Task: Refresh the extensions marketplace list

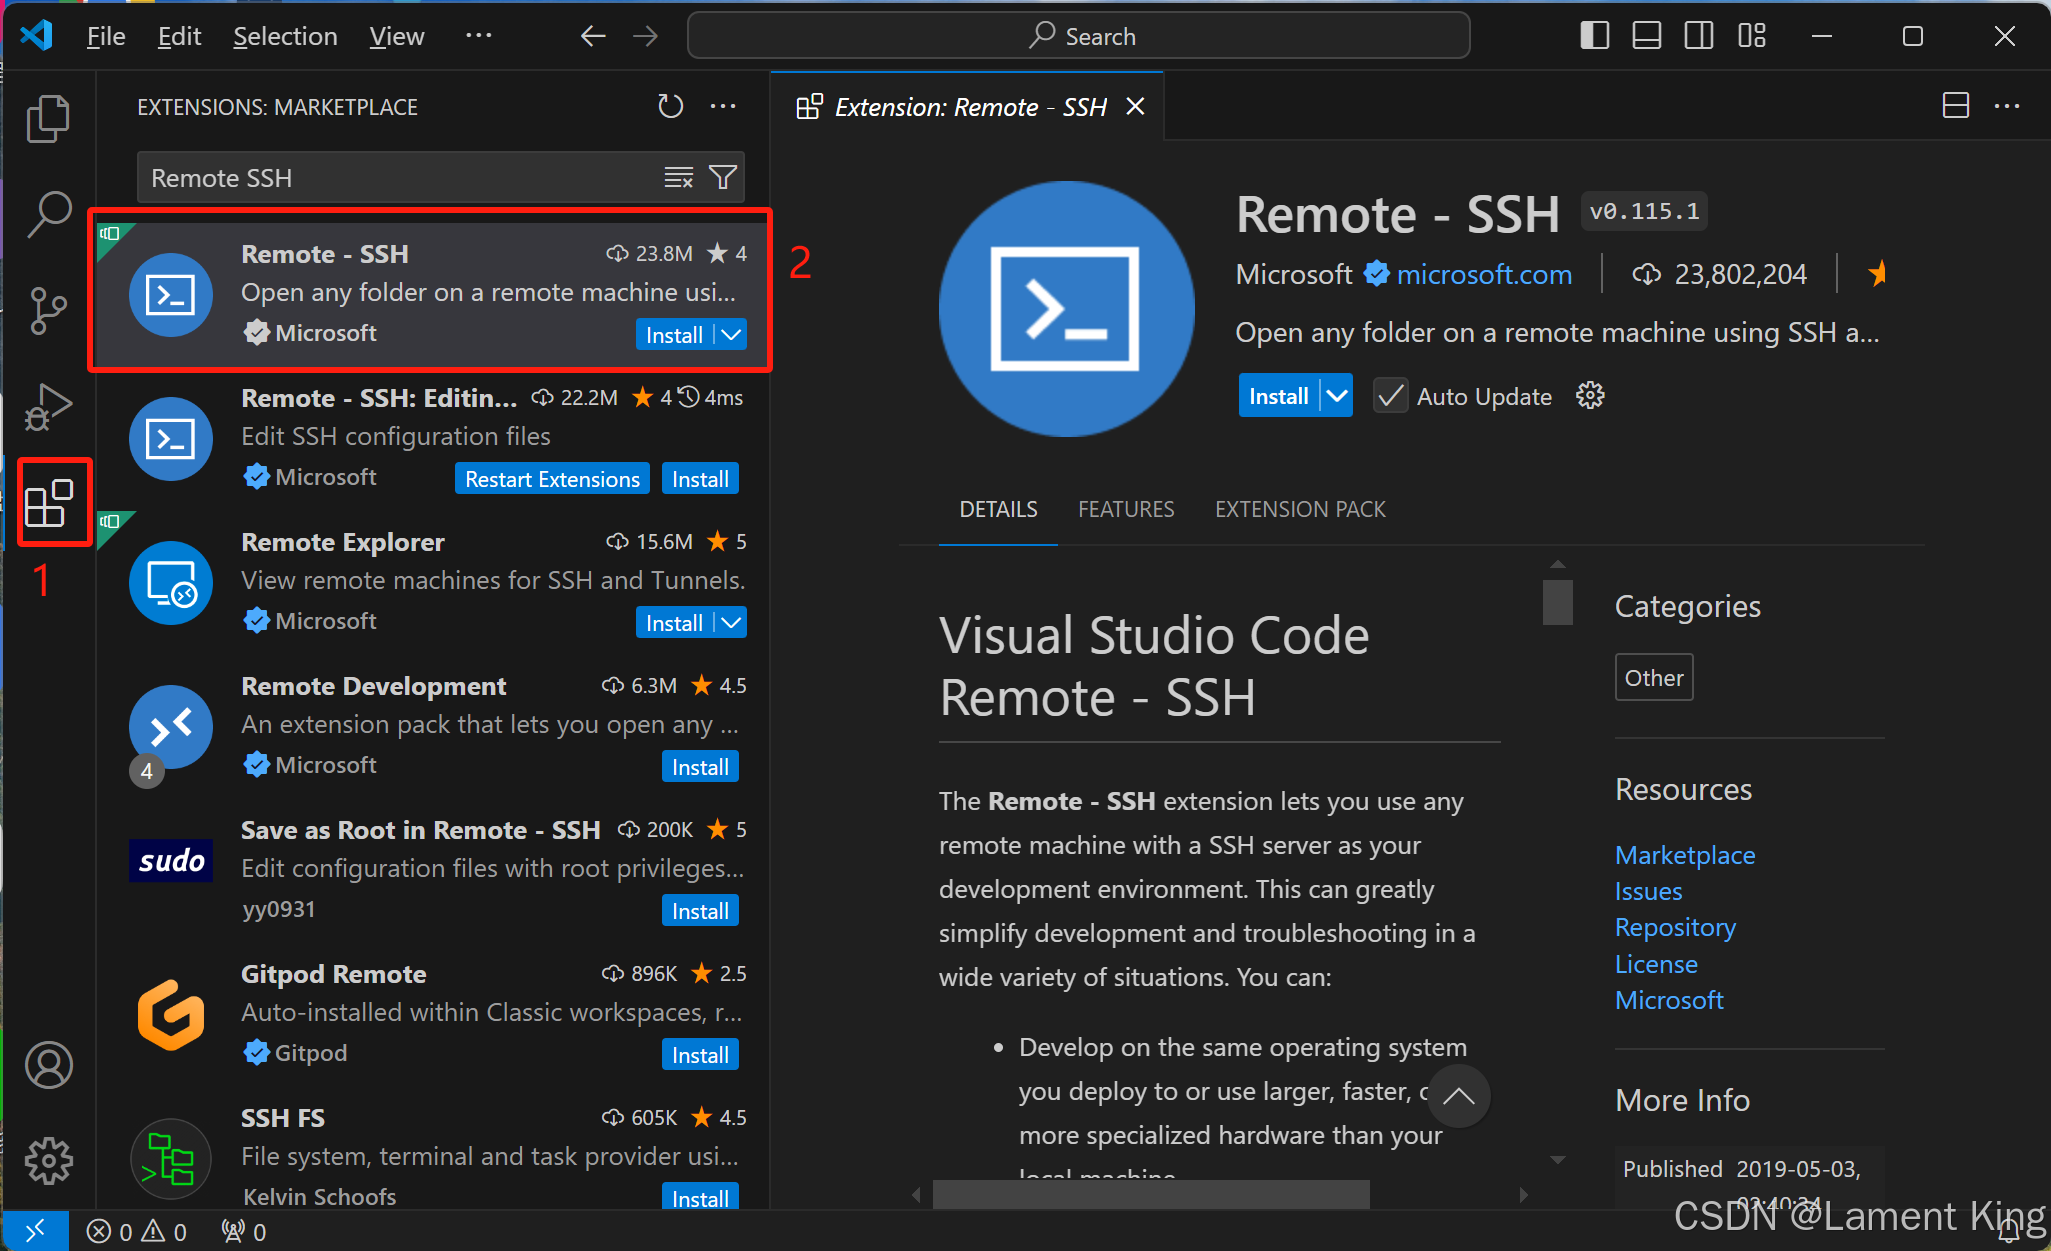Action: pos(670,106)
